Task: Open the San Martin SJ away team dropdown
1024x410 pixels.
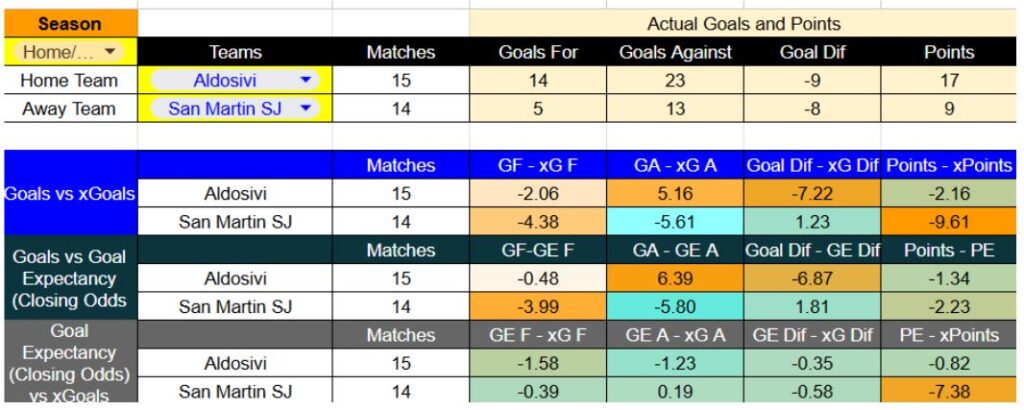Action: click(306, 109)
